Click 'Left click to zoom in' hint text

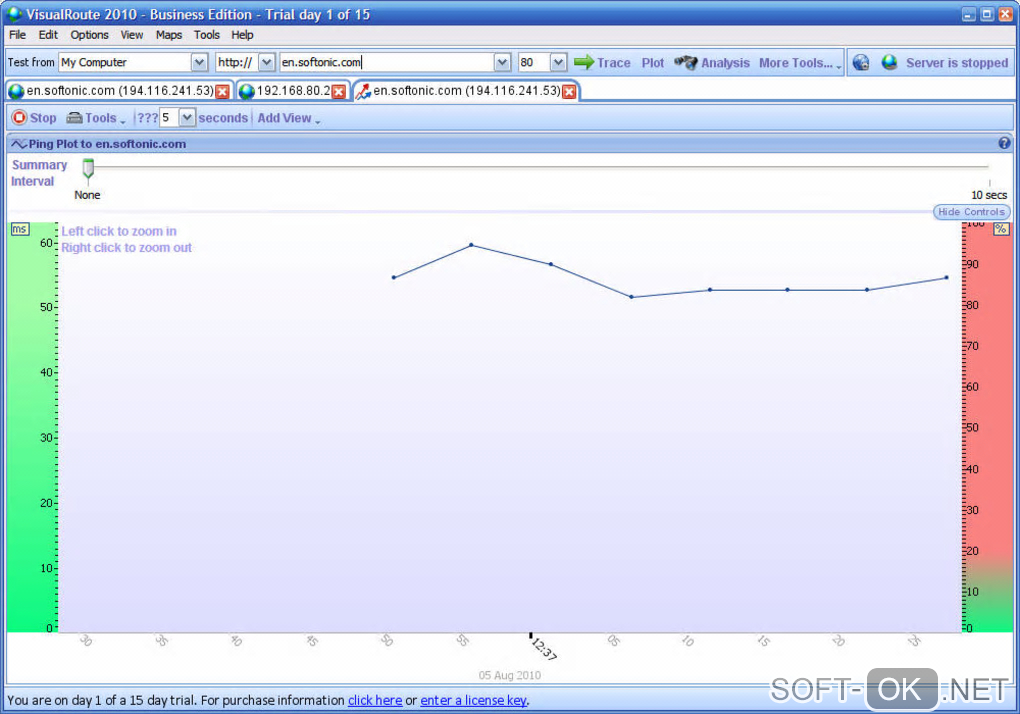(x=119, y=231)
